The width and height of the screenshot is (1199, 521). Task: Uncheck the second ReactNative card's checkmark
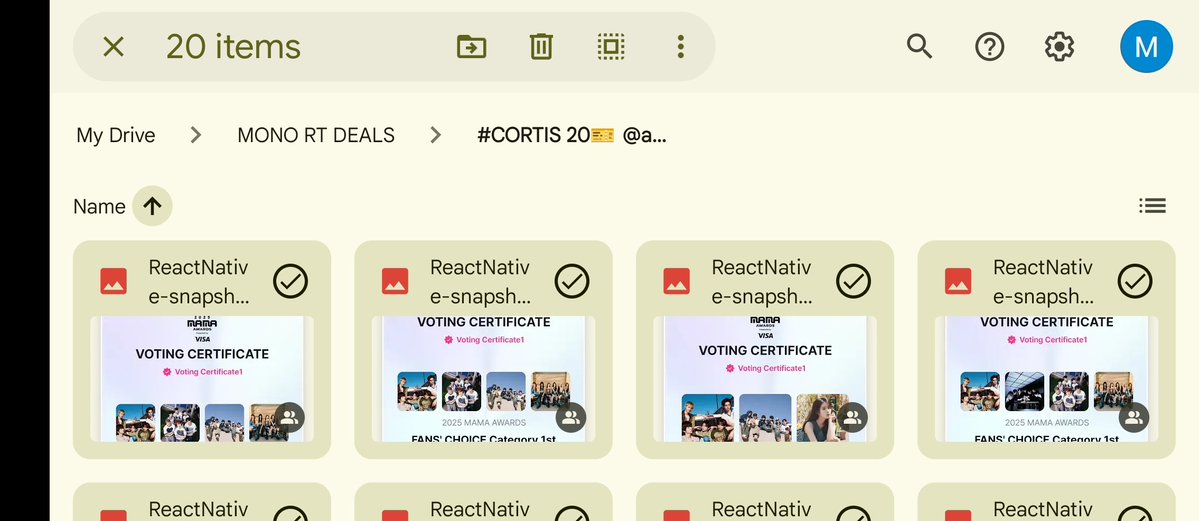point(572,282)
